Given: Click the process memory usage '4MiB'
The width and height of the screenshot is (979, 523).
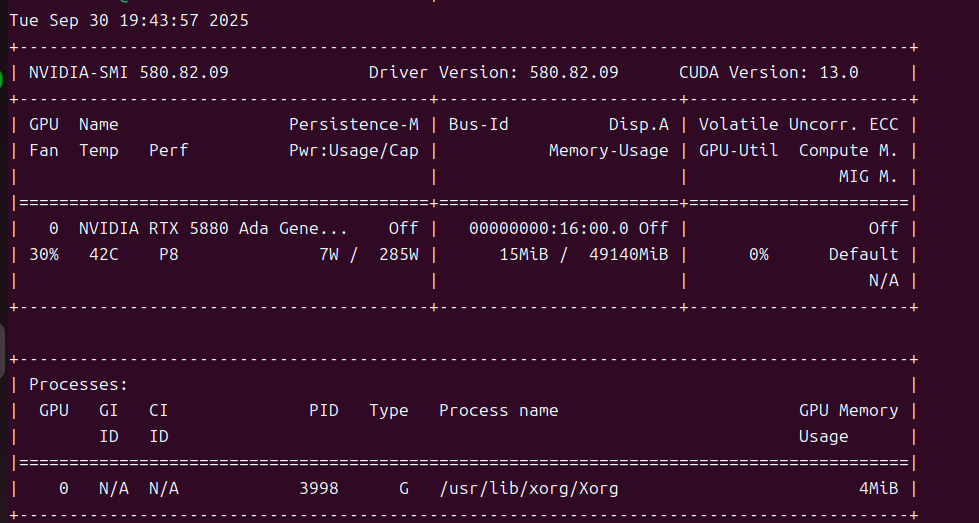Looking at the screenshot, I should [878, 489].
